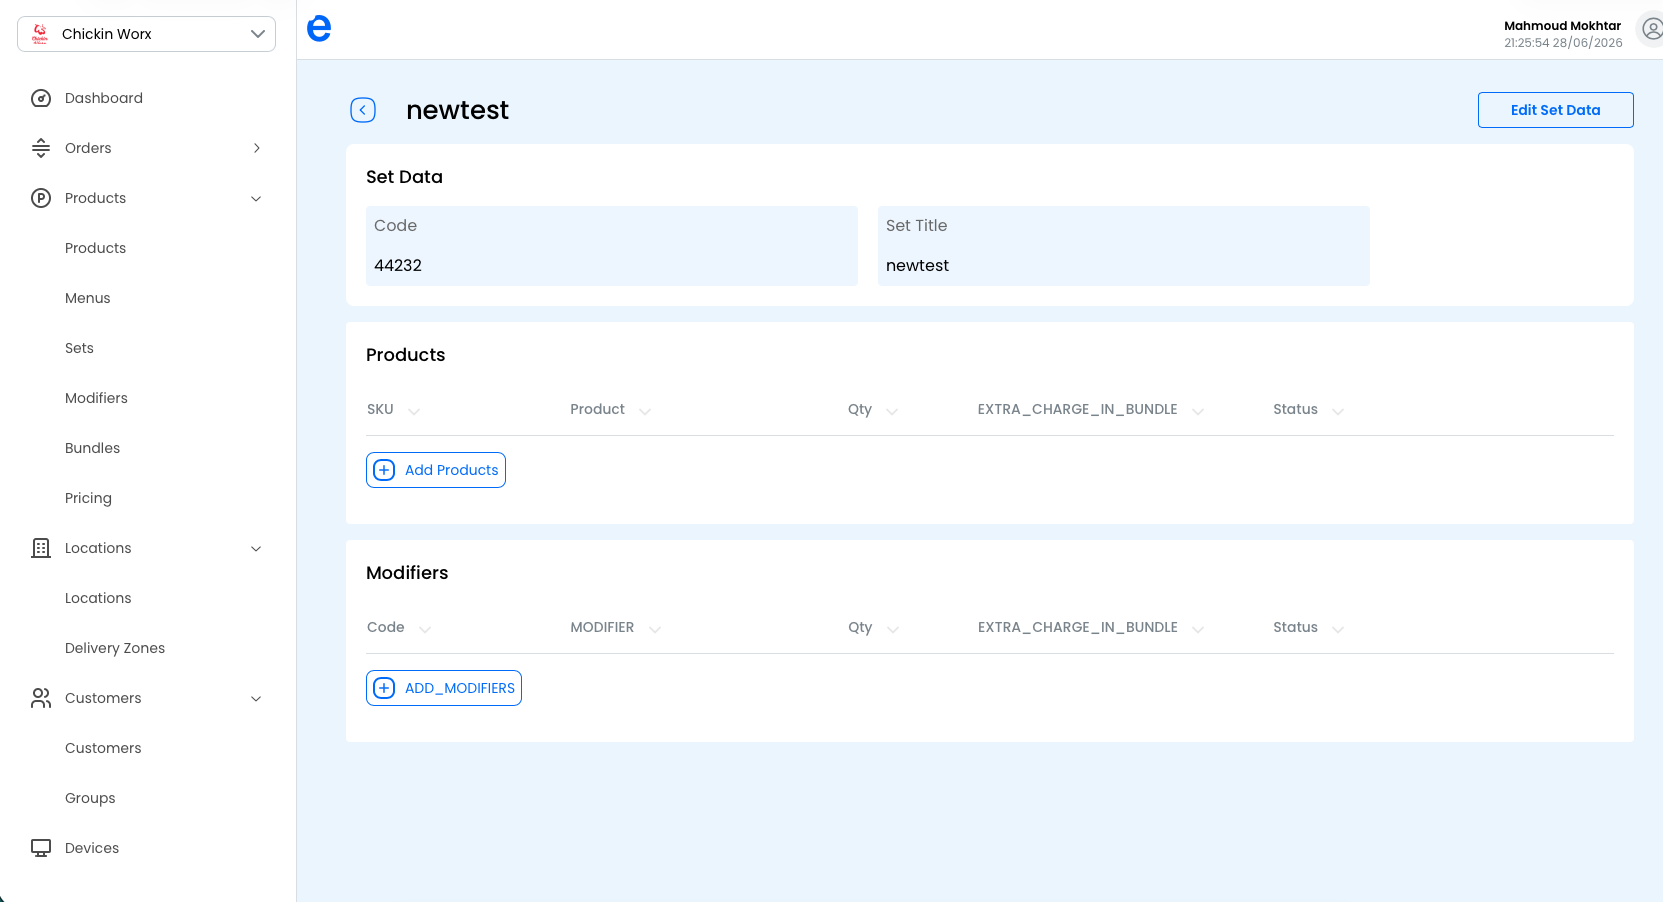Sort Products table Status chevron
The height and width of the screenshot is (902, 1663).
tap(1338, 411)
